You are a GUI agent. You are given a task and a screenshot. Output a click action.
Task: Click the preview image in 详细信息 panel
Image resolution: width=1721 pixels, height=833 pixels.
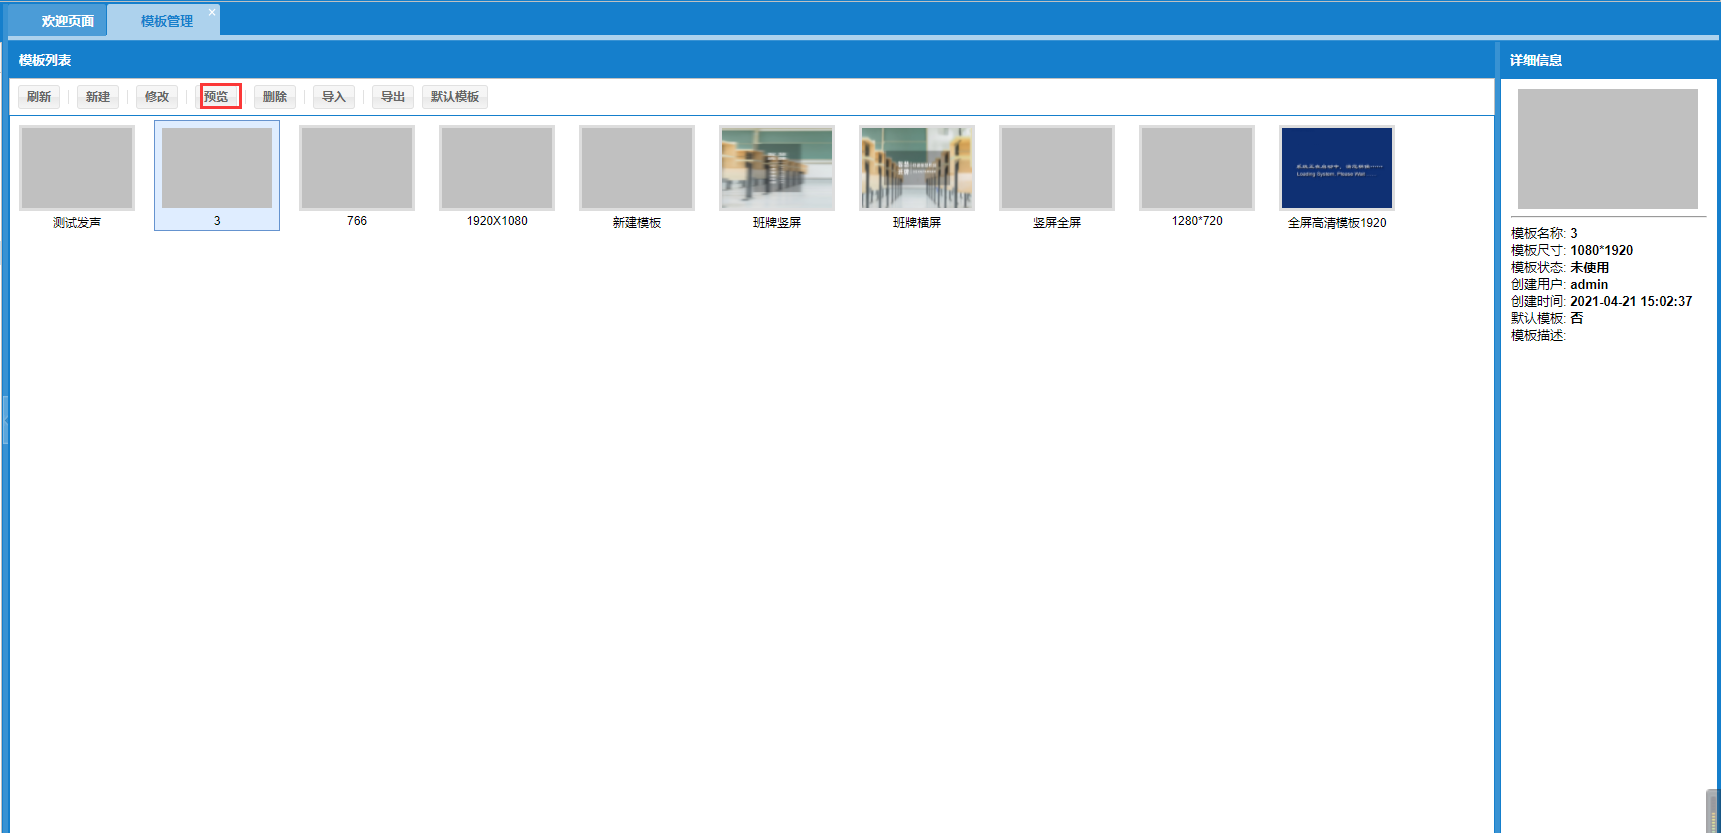pyautogui.click(x=1608, y=149)
